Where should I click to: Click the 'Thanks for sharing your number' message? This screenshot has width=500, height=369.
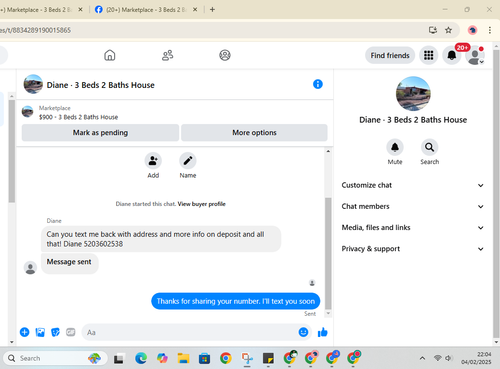(236, 301)
